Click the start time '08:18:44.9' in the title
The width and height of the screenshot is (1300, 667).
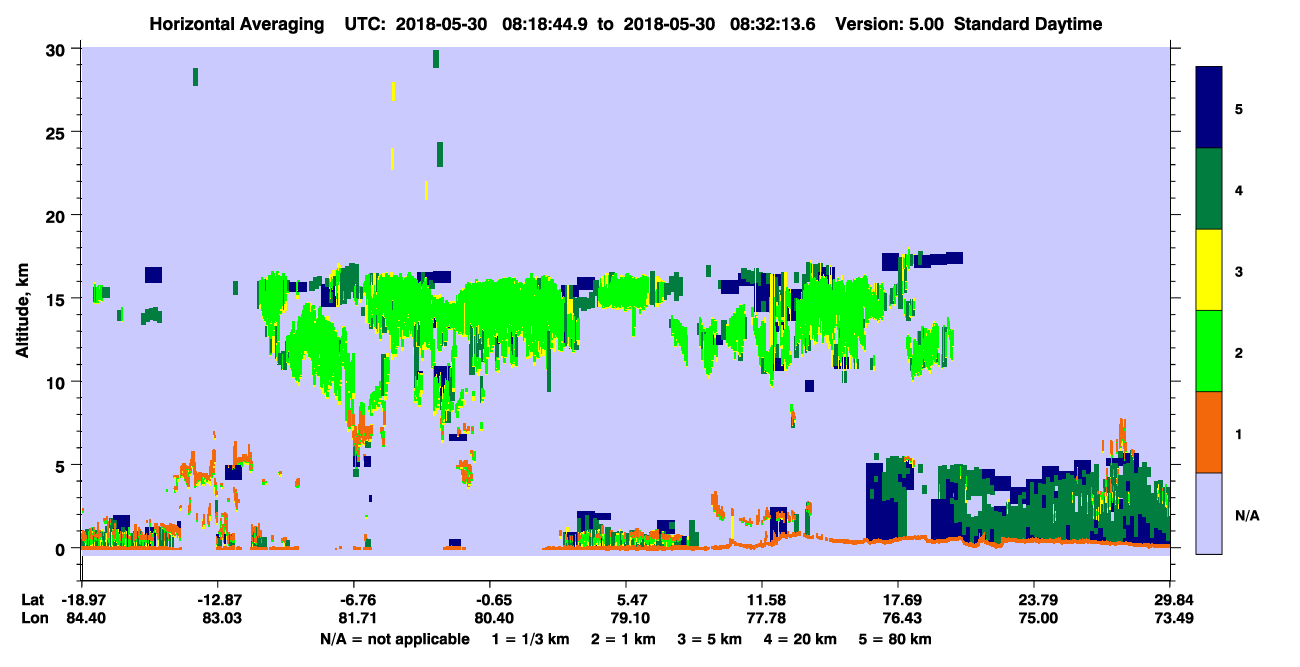[x=546, y=24]
